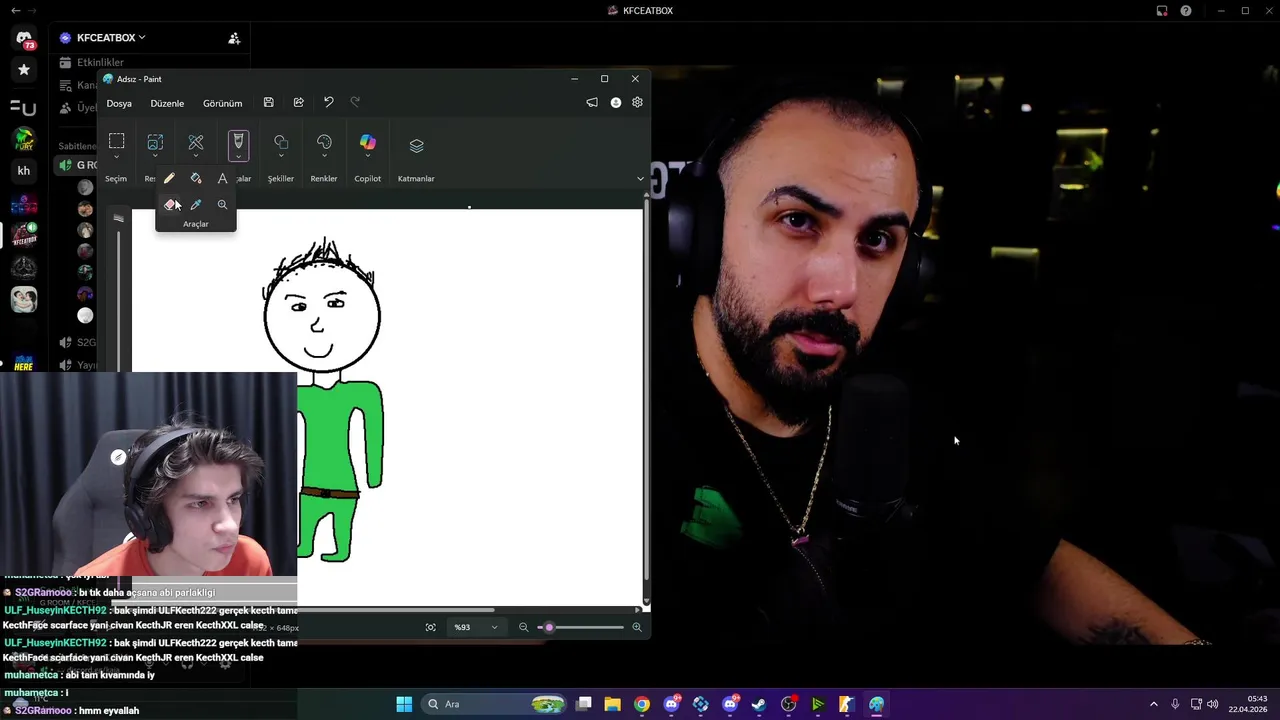
Task: Select the Fill bucket tool
Action: point(196,178)
